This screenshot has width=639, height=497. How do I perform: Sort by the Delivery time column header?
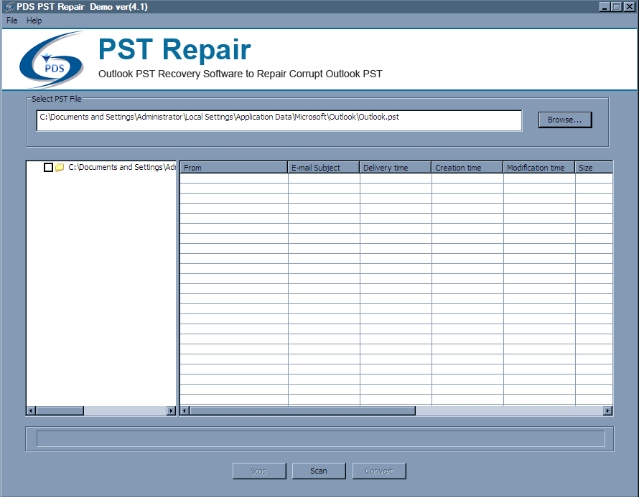tap(396, 167)
